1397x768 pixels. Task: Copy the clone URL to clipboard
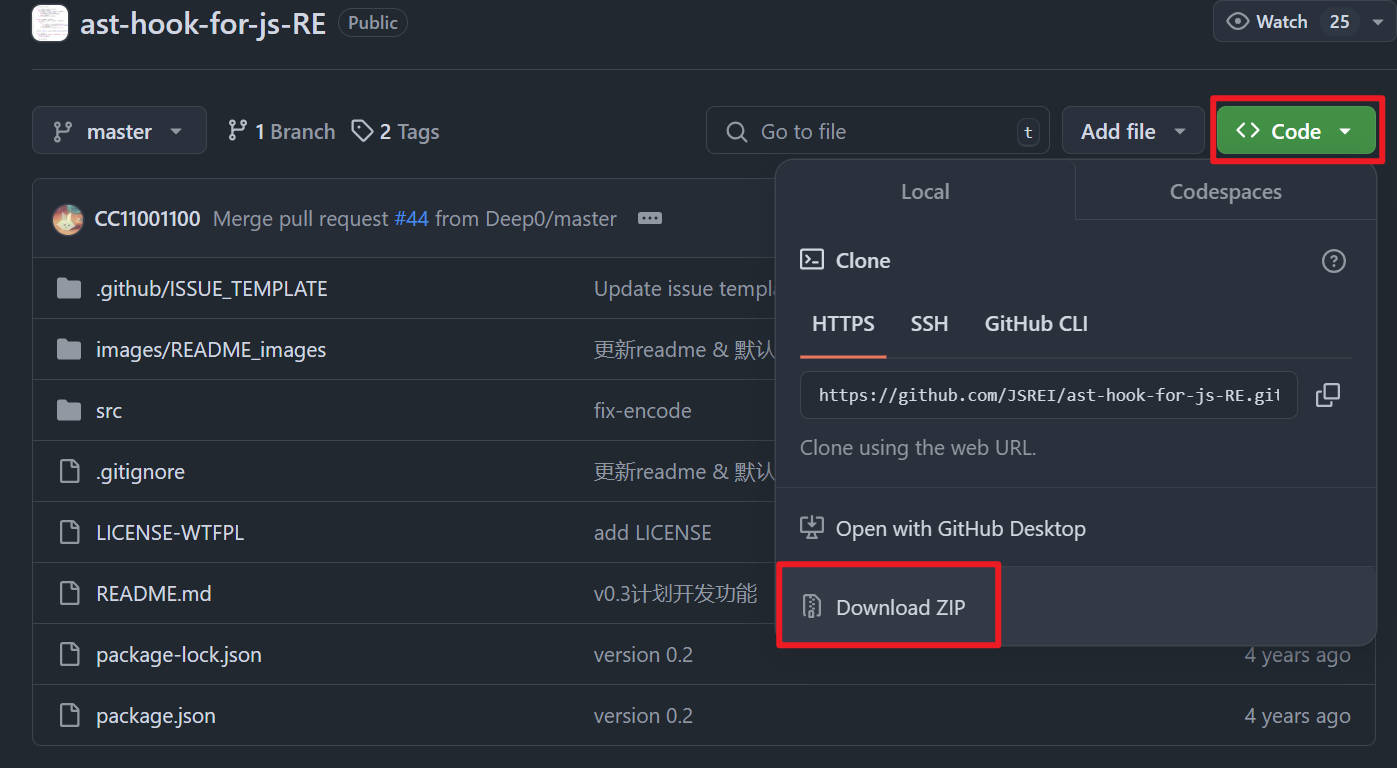coord(1328,395)
